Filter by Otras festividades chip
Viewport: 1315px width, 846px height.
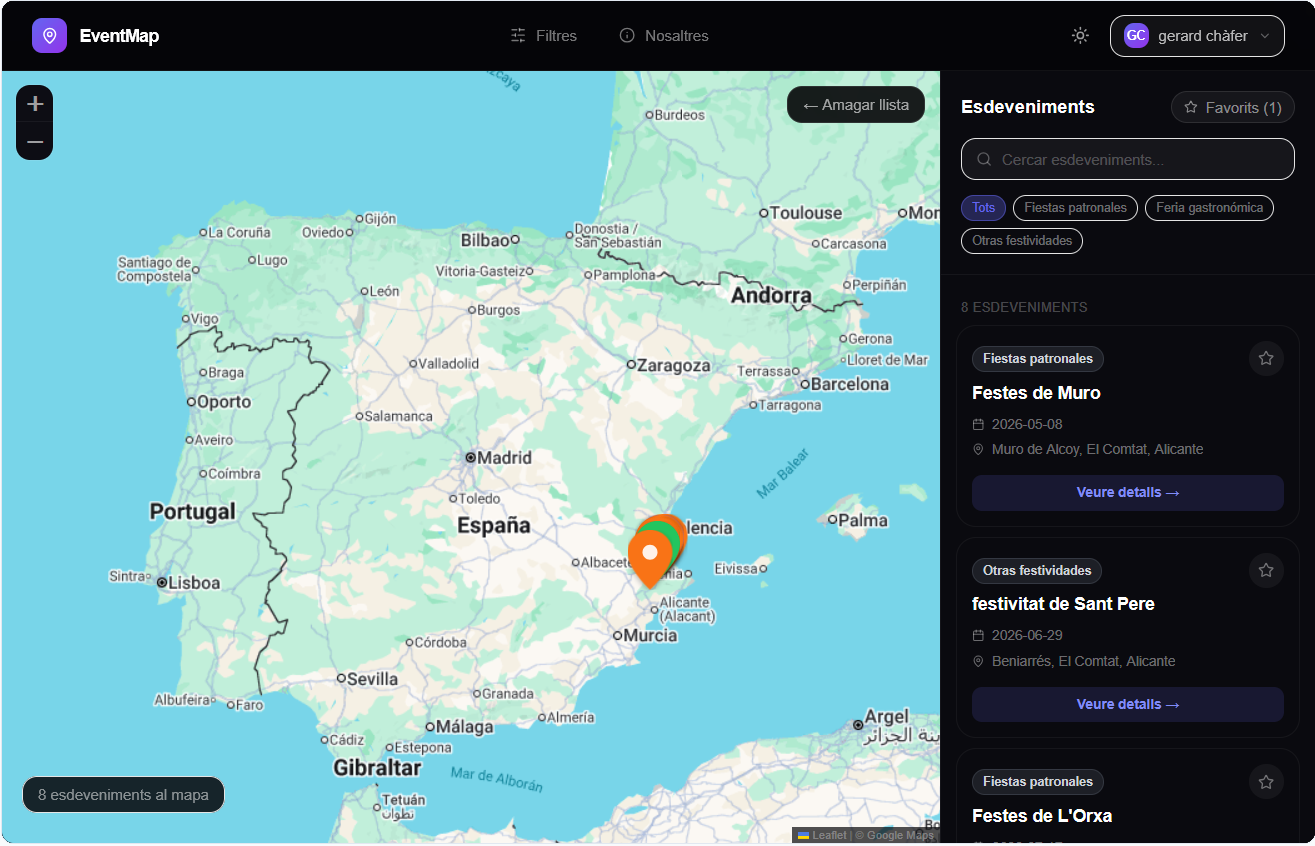click(1022, 241)
